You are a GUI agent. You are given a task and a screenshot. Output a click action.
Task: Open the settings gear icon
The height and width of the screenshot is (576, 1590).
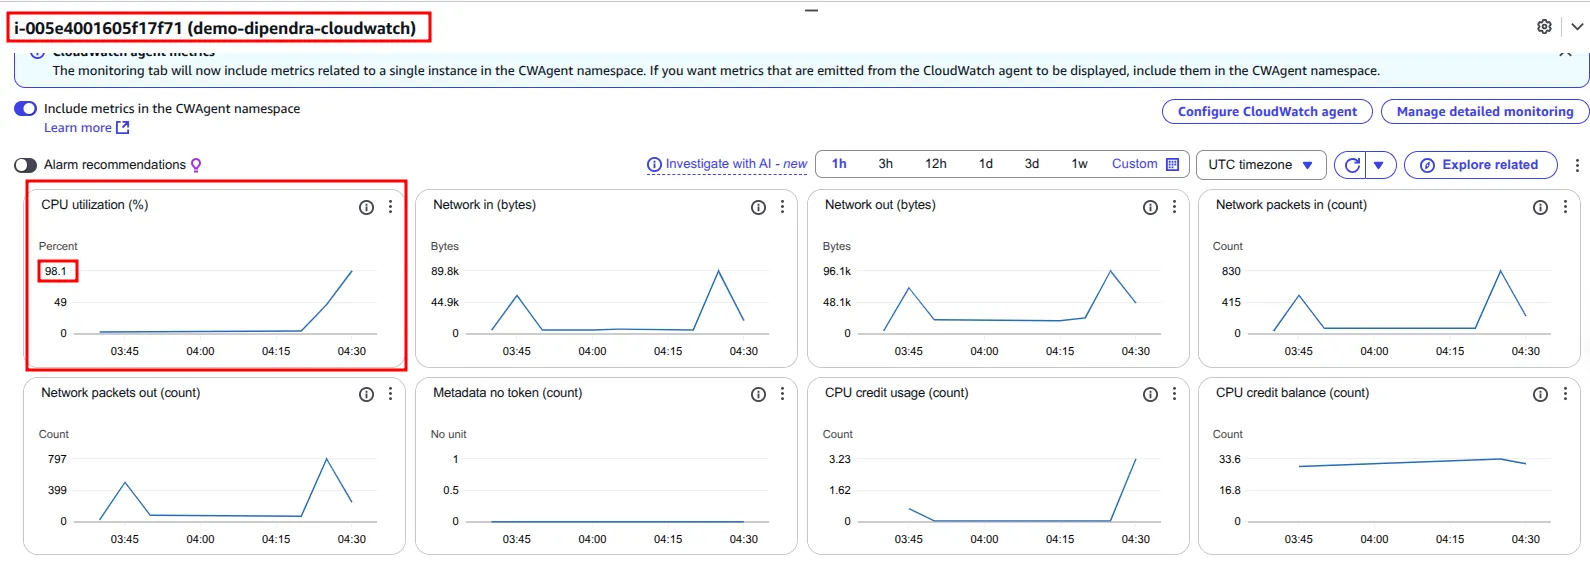point(1544,27)
